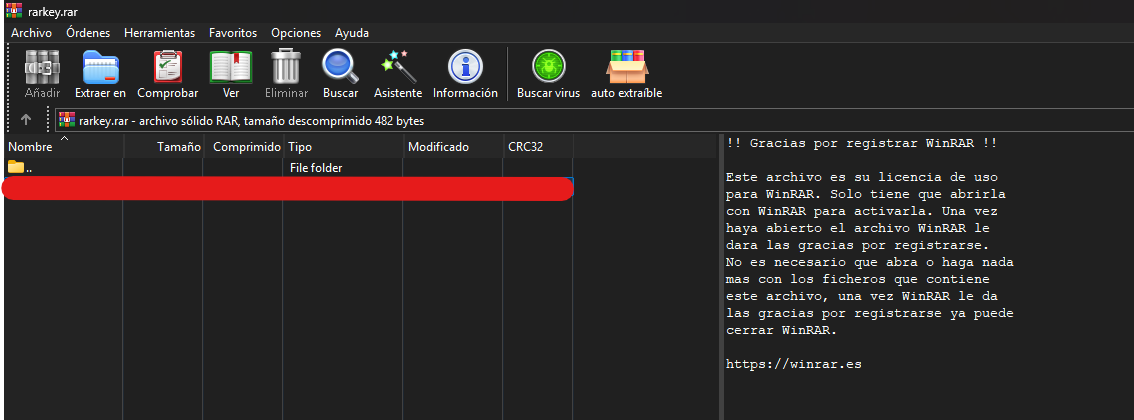Click the WinRAR title bar icon
This screenshot has height=420, width=1134.
pos(13,12)
